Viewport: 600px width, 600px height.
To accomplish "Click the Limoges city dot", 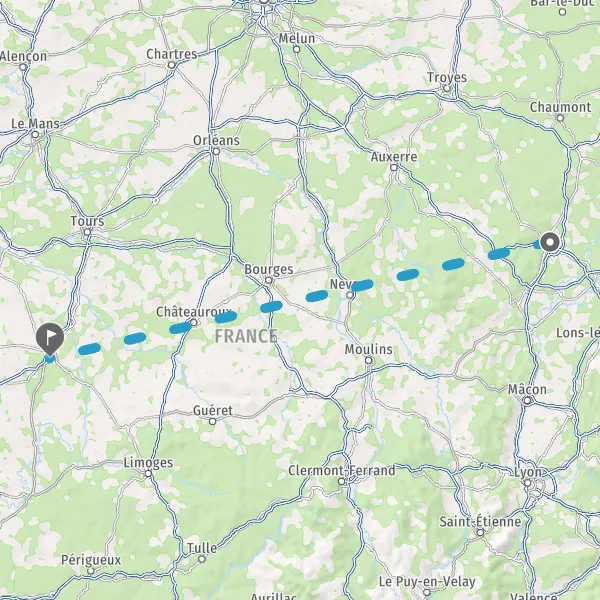I will pyautogui.click(x=148, y=474).
